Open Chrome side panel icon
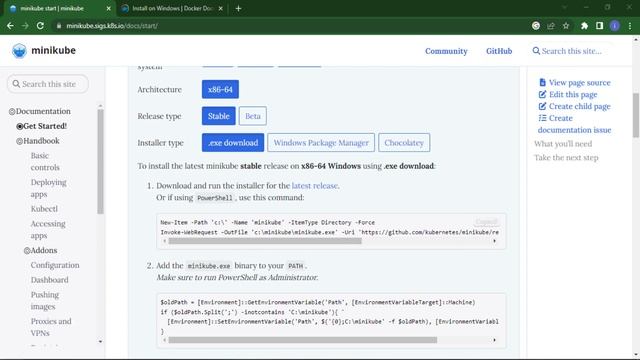 tap(600, 26)
